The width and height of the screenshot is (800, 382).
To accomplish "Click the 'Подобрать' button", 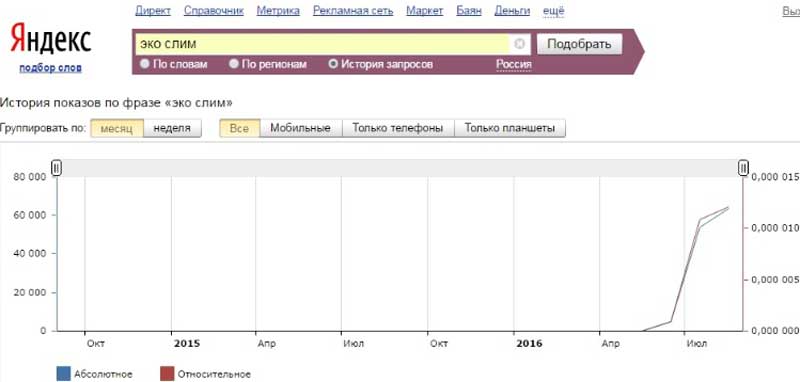I will [579, 44].
